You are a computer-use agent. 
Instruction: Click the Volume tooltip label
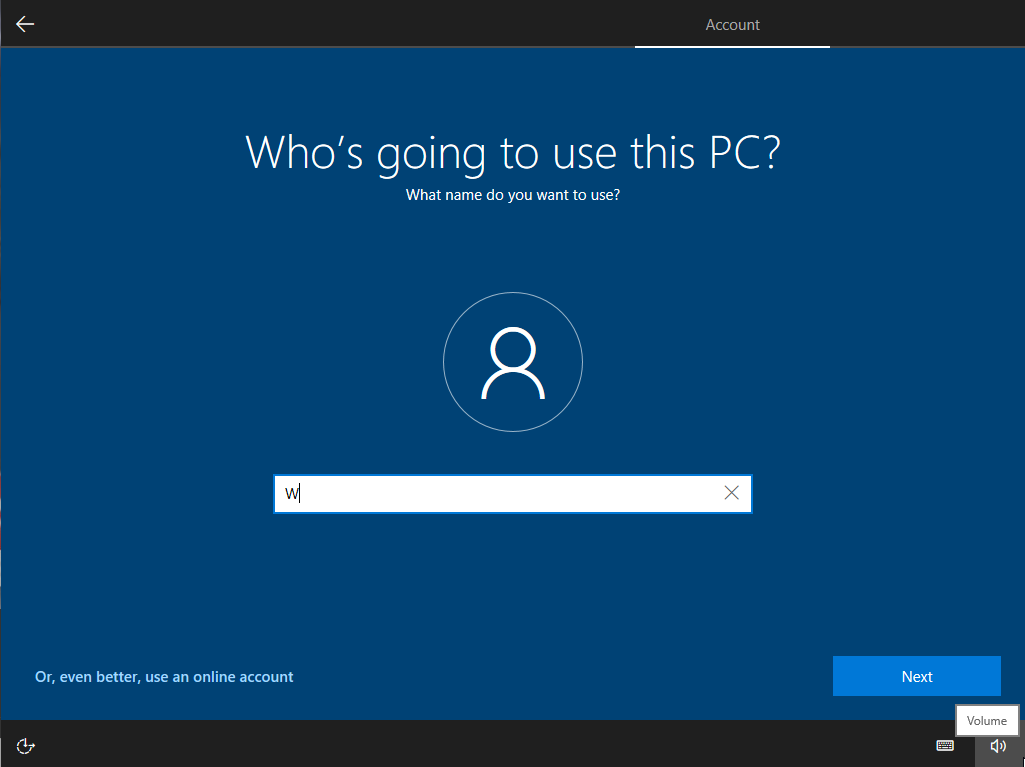point(986,721)
